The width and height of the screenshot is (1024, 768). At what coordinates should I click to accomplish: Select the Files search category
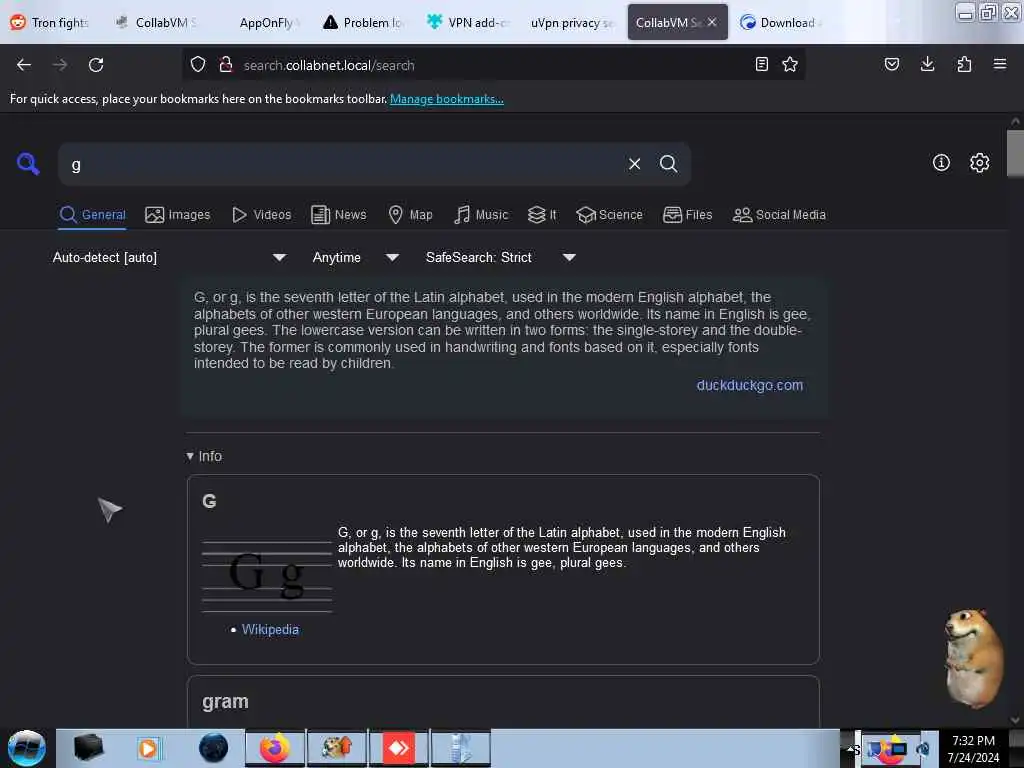688,215
